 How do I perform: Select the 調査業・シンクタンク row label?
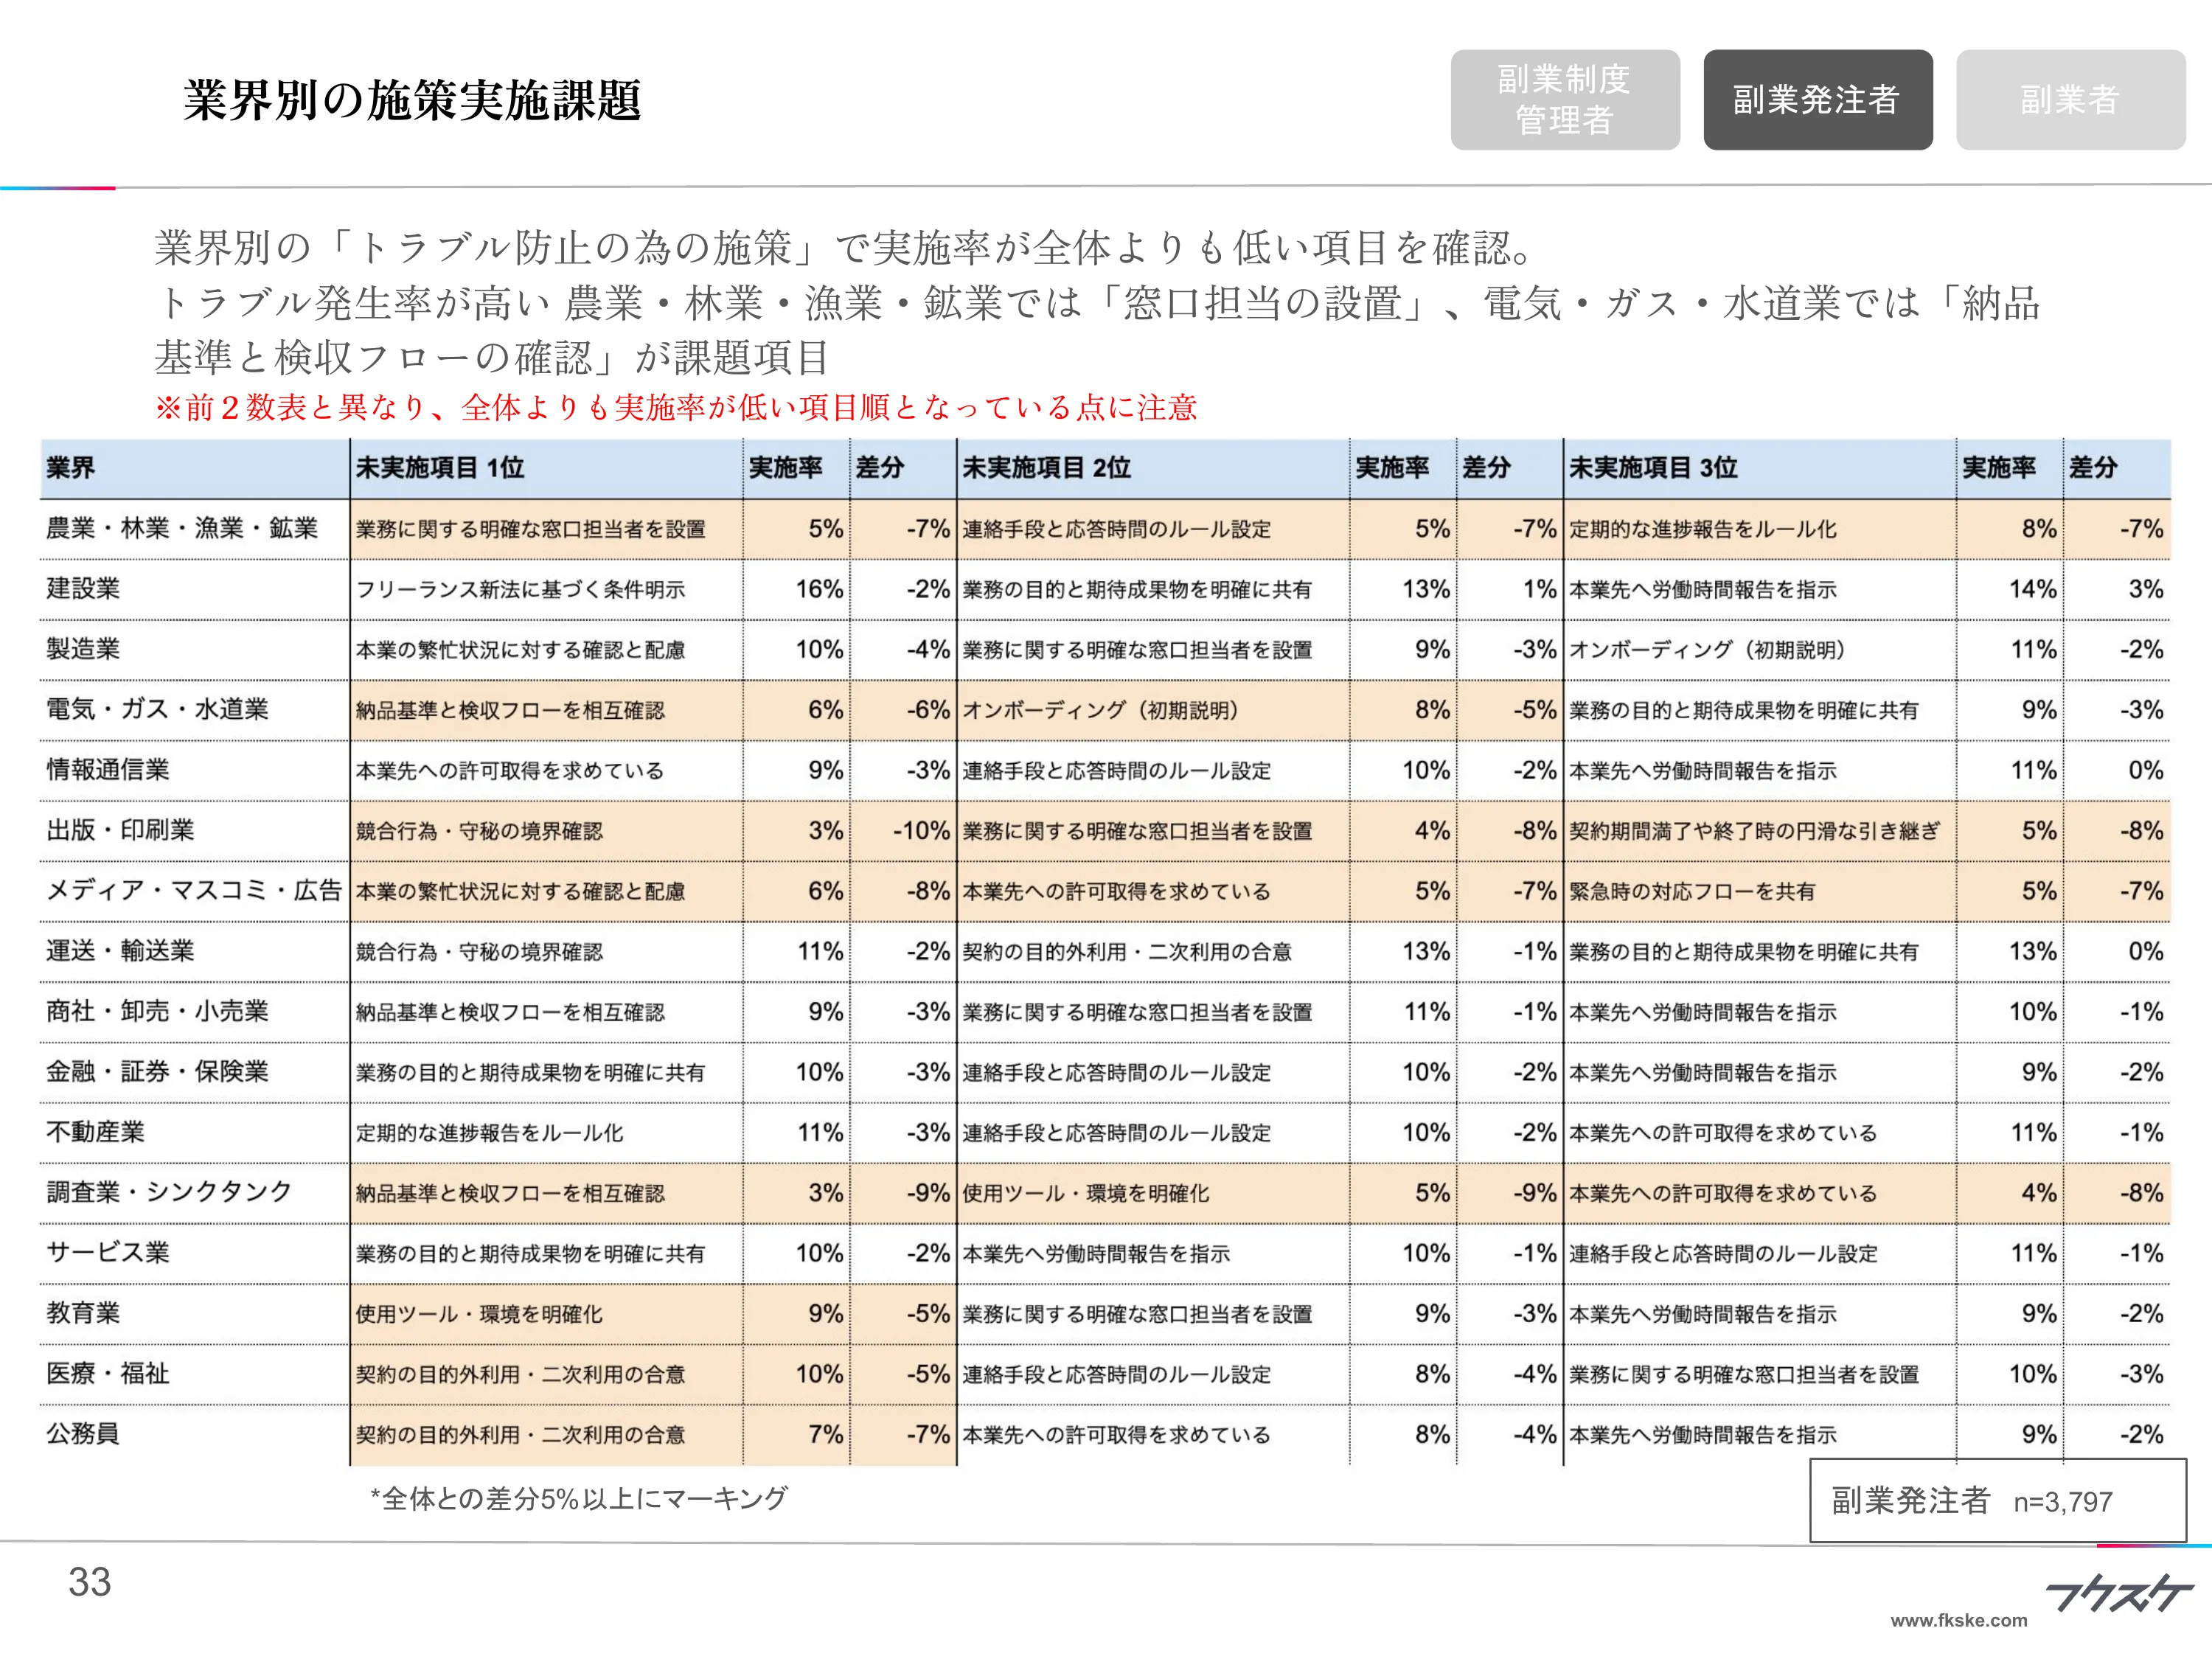click(x=169, y=1192)
